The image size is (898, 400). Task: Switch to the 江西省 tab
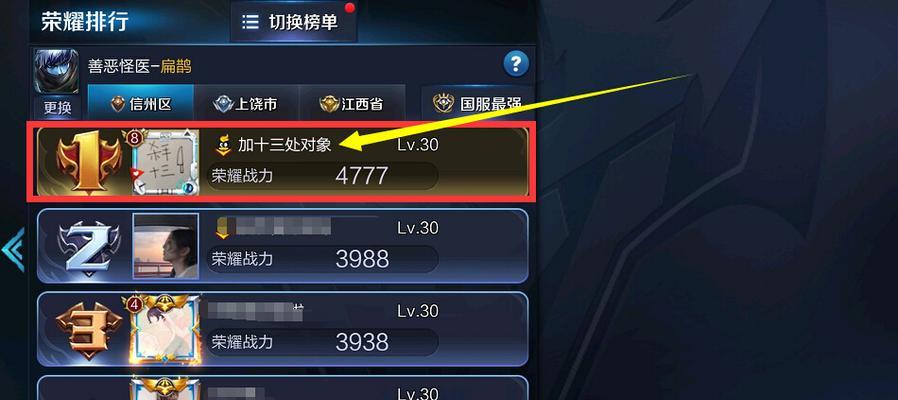click(352, 104)
